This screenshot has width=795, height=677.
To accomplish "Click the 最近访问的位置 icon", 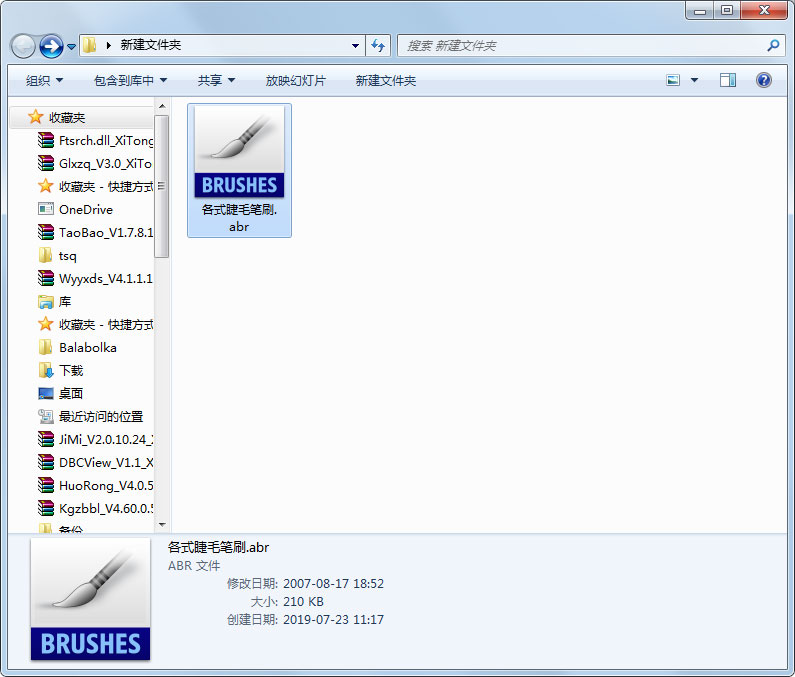I will click(x=46, y=416).
